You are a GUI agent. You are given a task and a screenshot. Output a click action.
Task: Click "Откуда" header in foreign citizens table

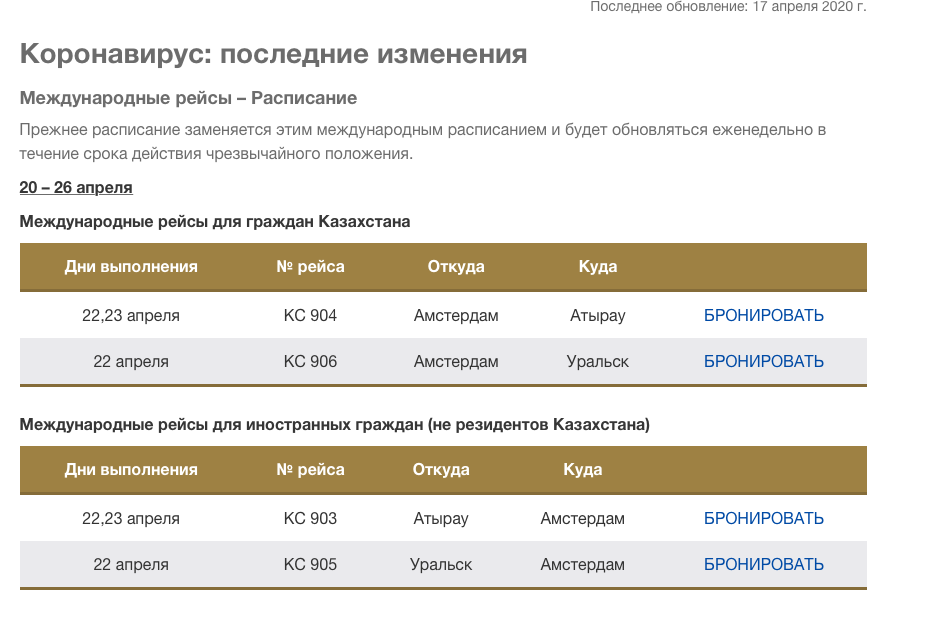pyautogui.click(x=440, y=470)
